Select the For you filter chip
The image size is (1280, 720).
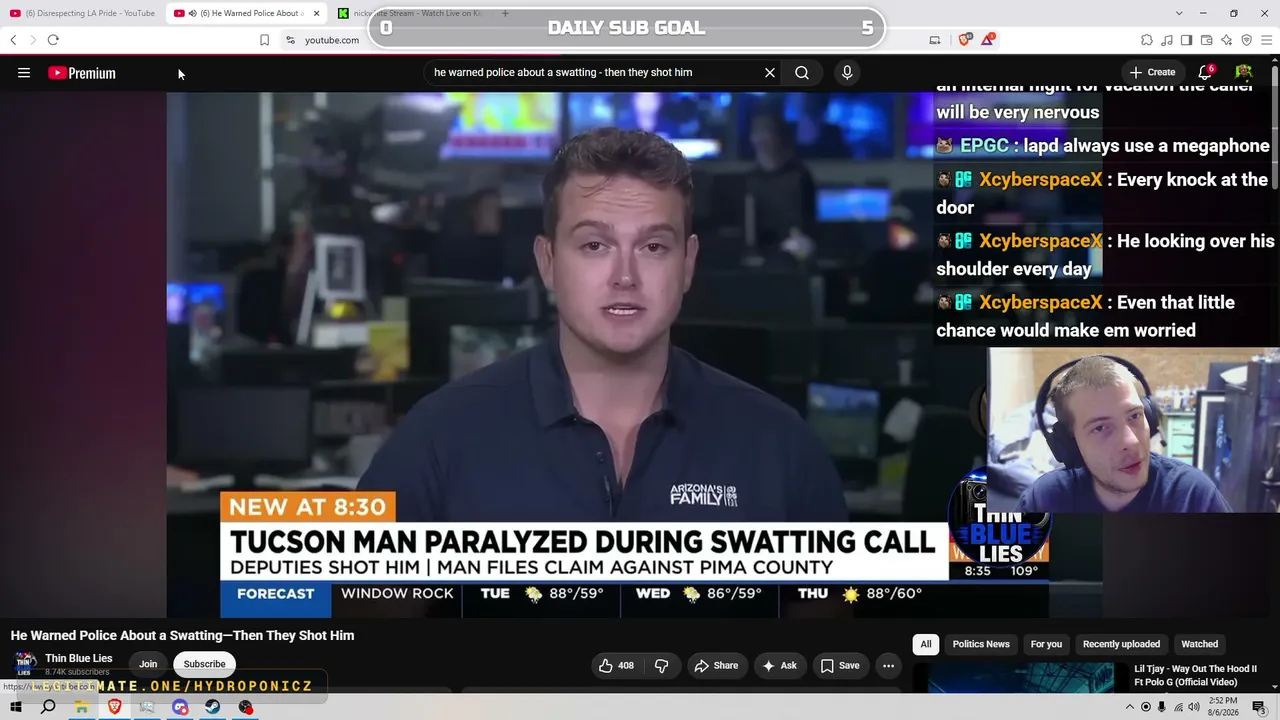1046,644
